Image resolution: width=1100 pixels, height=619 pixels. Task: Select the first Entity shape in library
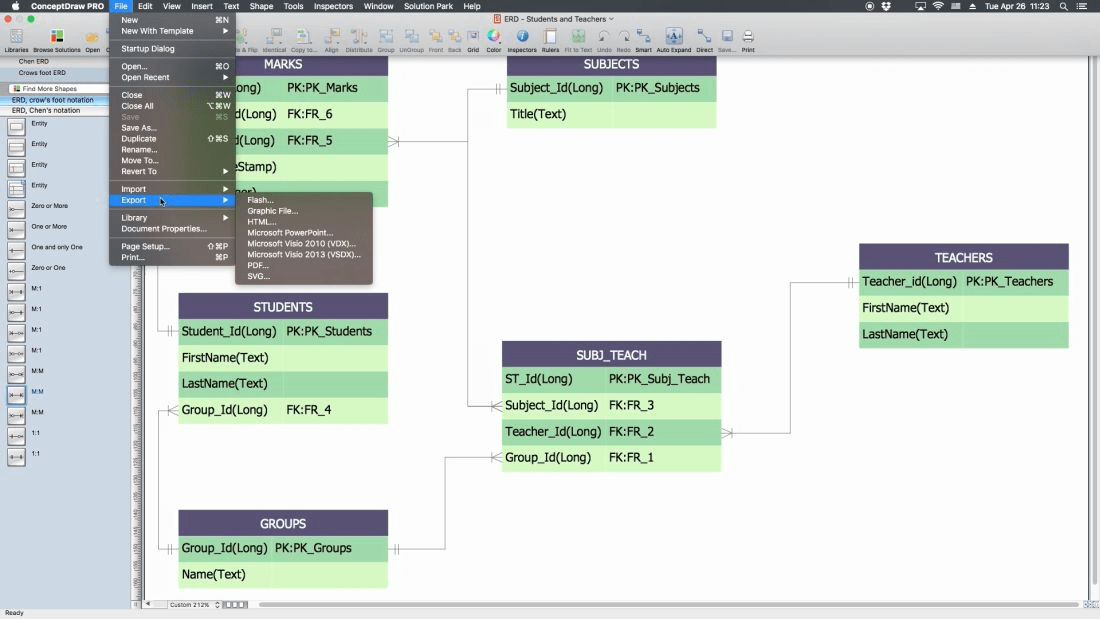click(x=16, y=126)
